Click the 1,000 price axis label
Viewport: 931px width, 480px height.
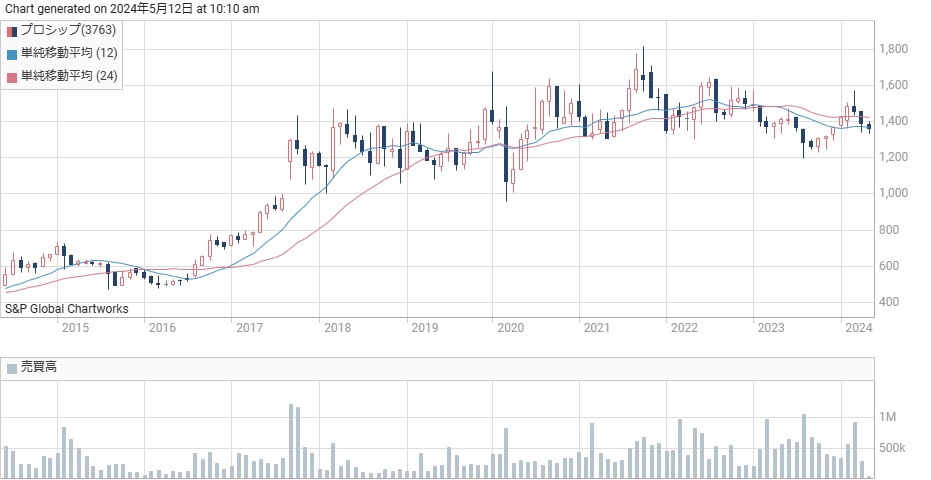pos(893,193)
